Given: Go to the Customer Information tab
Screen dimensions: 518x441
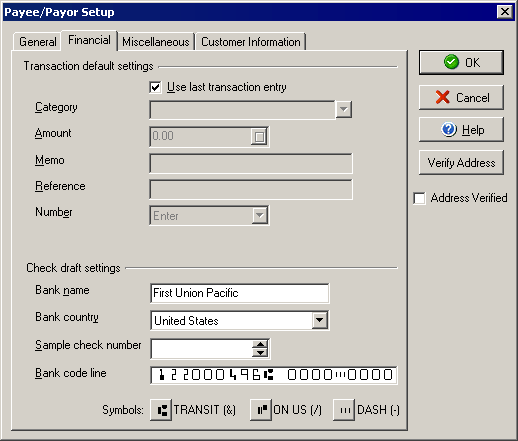Looking at the screenshot, I should pyautogui.click(x=251, y=42).
